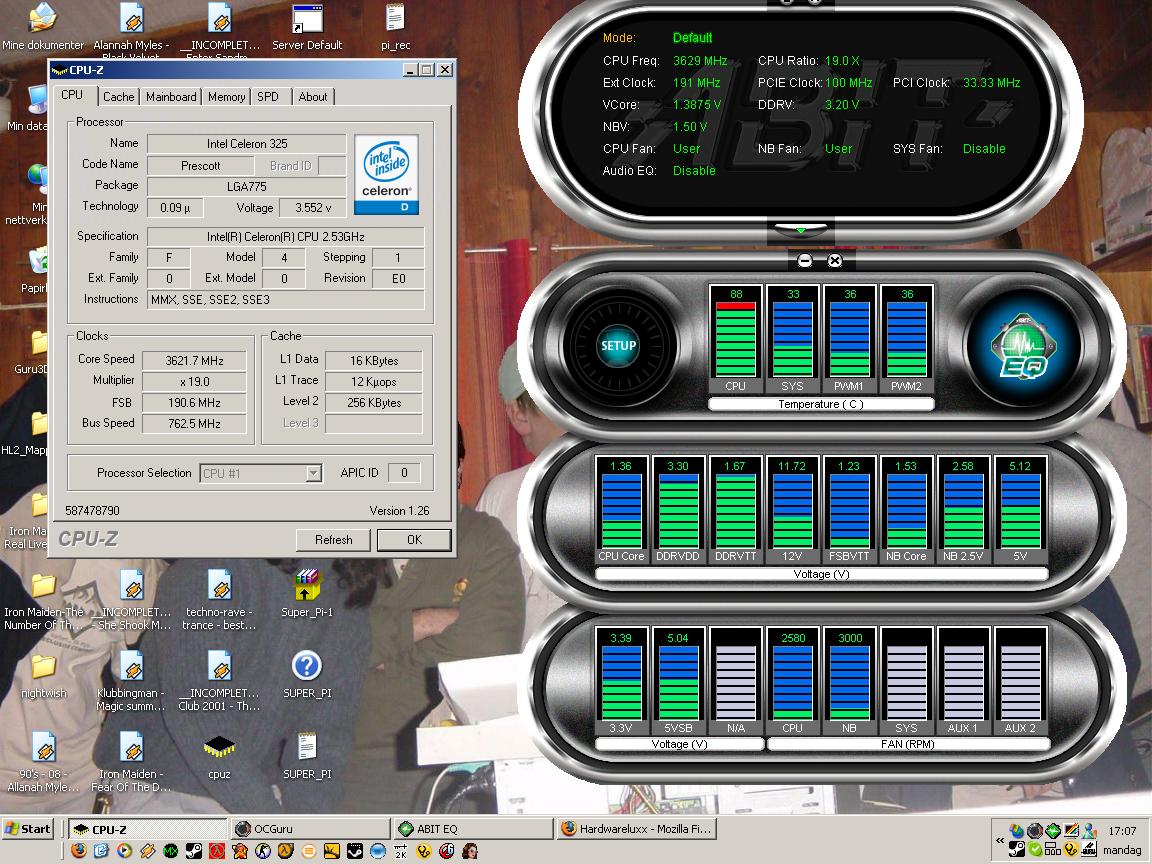1152x864 pixels.
Task: Click the Core Speed value 3621.7 MHz
Action: click(194, 361)
